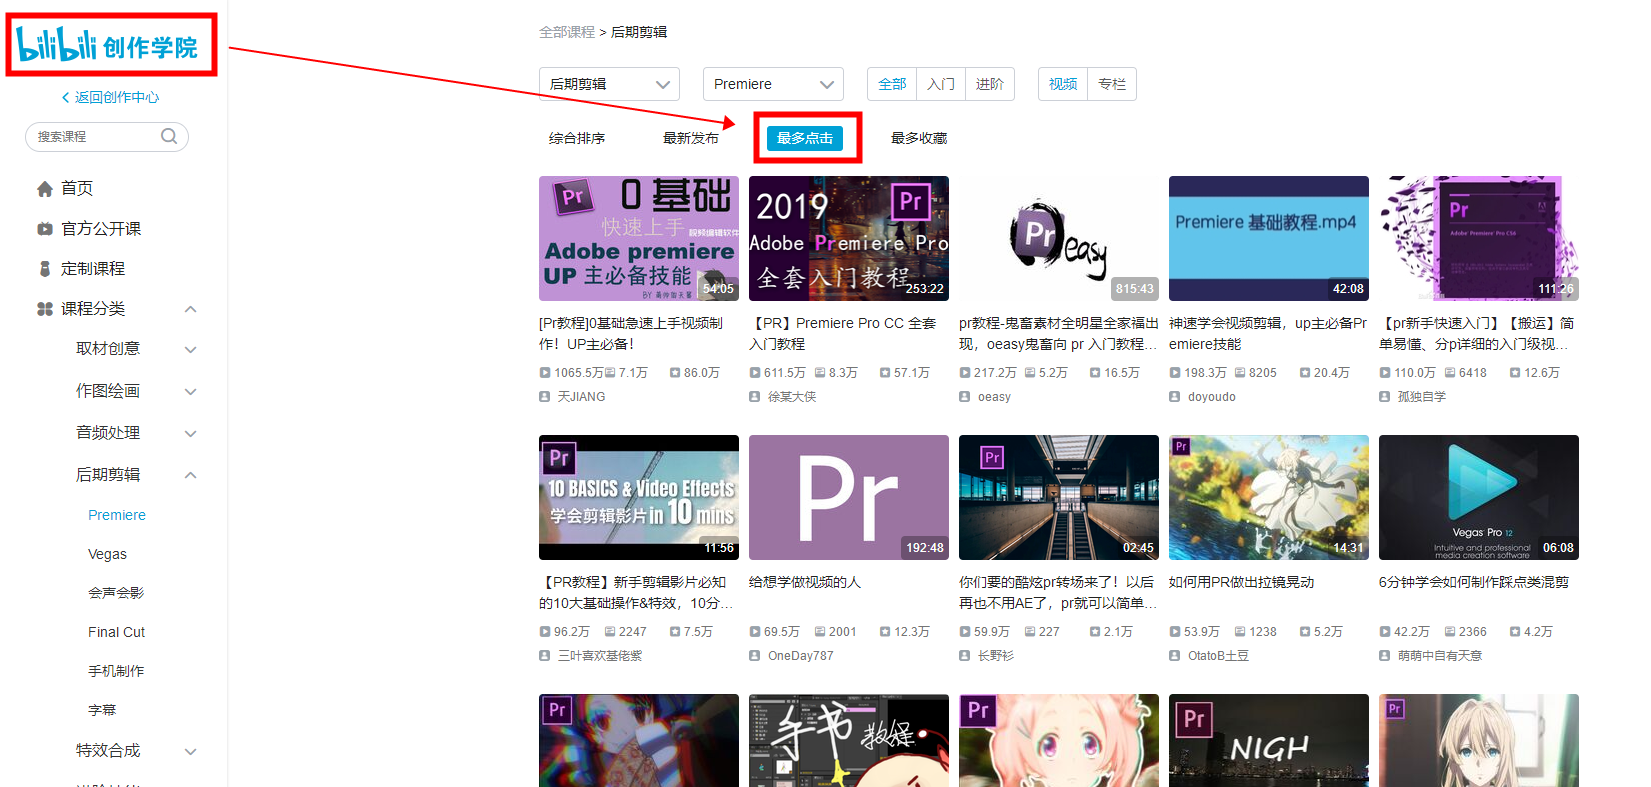The width and height of the screenshot is (1651, 787).
Task: Open the 首页 home icon
Action: tap(45, 189)
